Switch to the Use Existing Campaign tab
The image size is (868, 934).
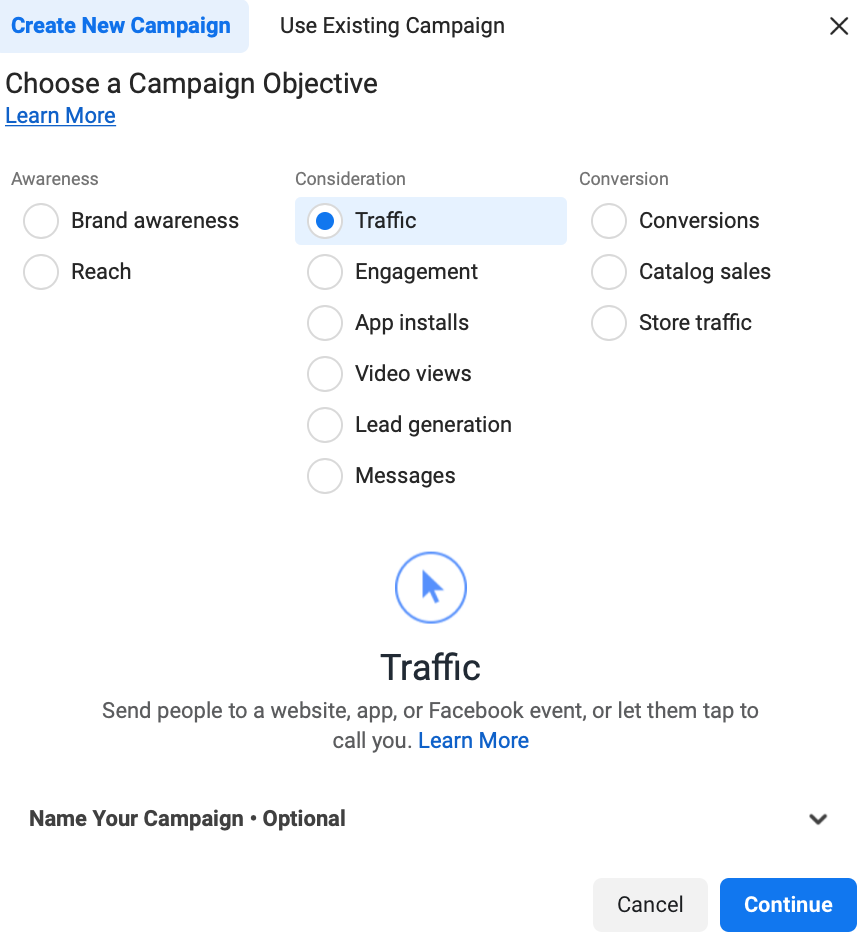[391, 26]
